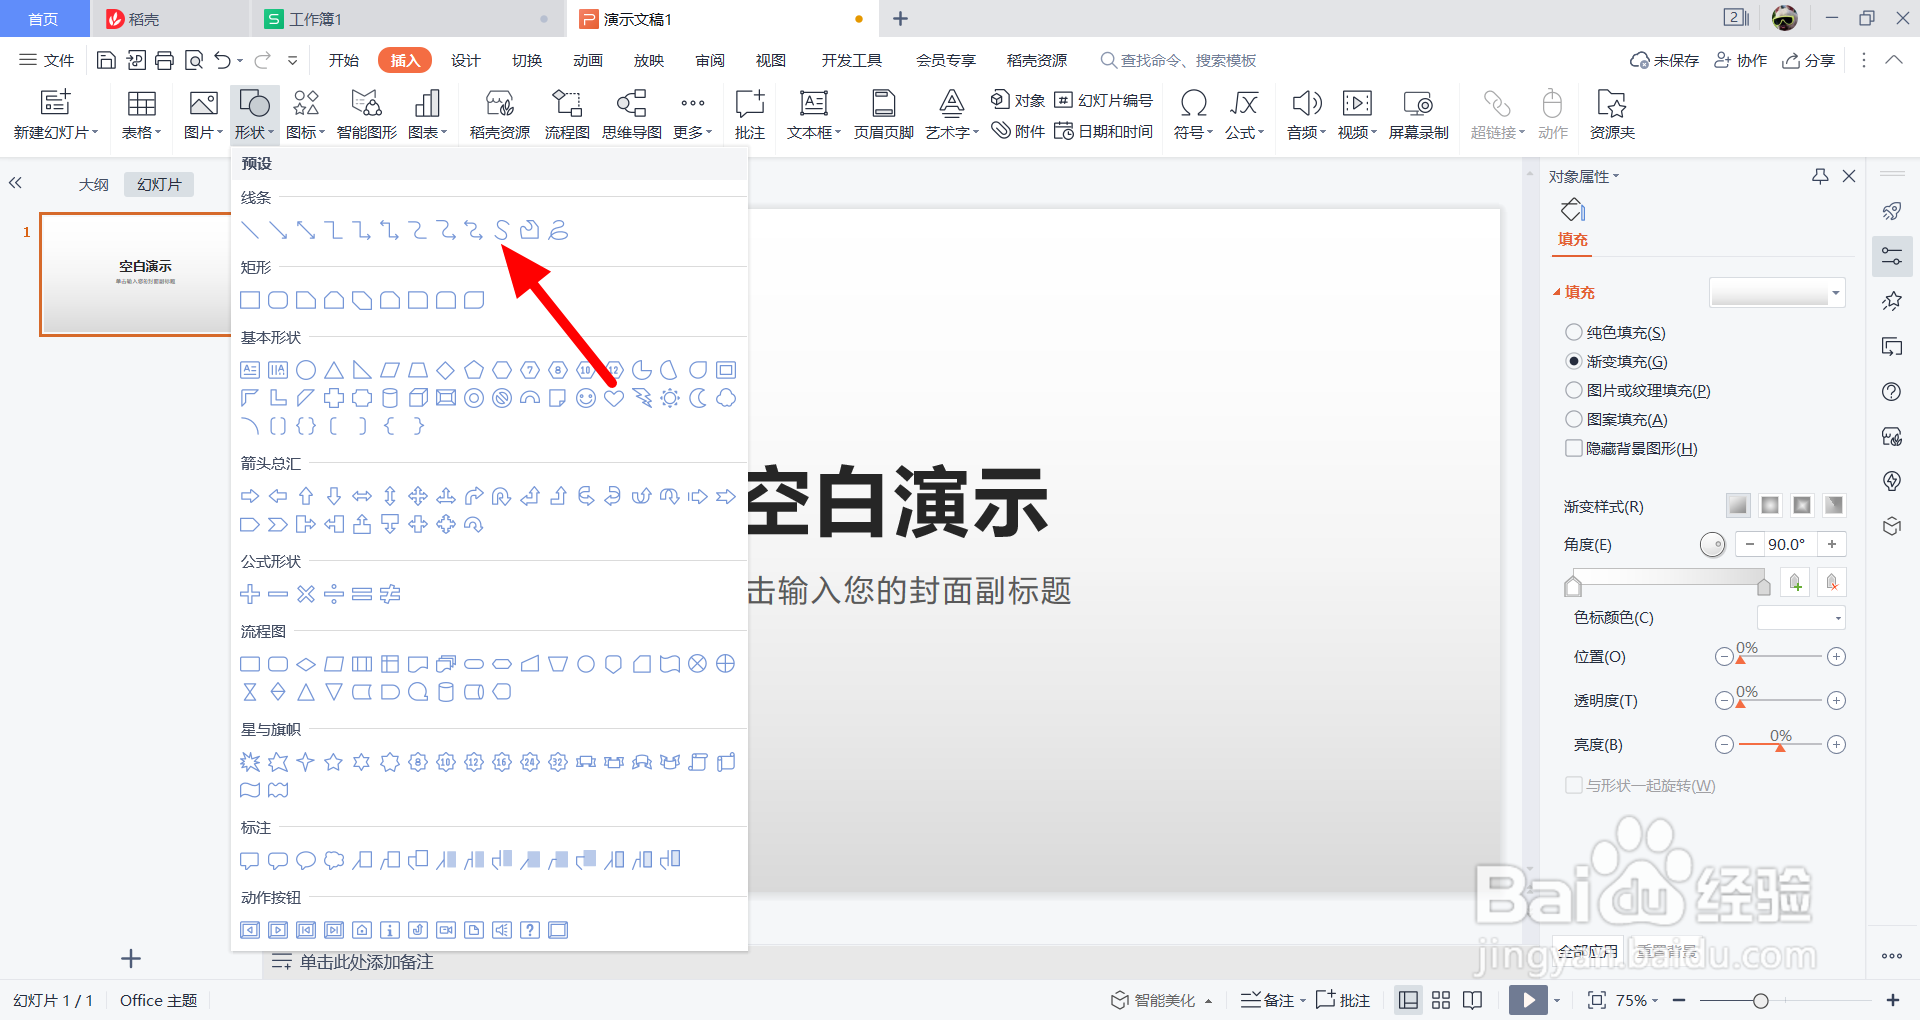
Task: Open the mind map tool
Action: click(x=631, y=114)
